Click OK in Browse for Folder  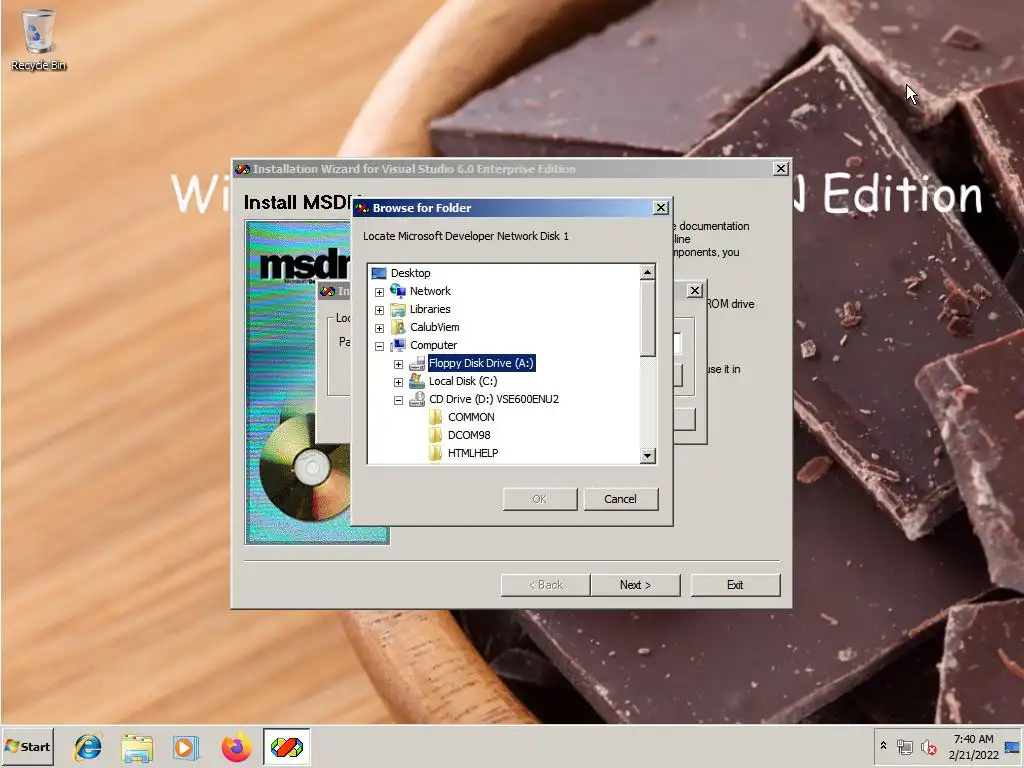540,499
